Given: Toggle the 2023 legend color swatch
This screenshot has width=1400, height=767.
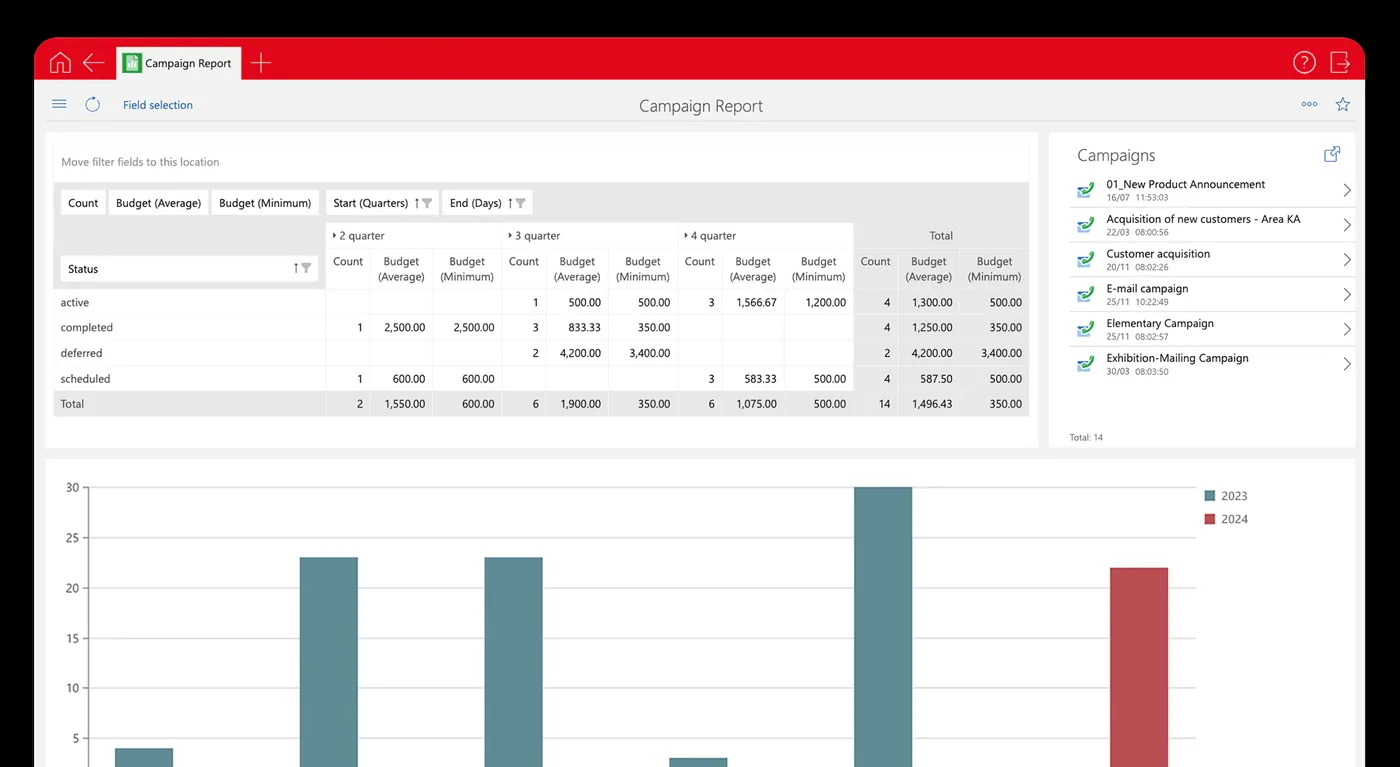Looking at the screenshot, I should pos(1210,496).
